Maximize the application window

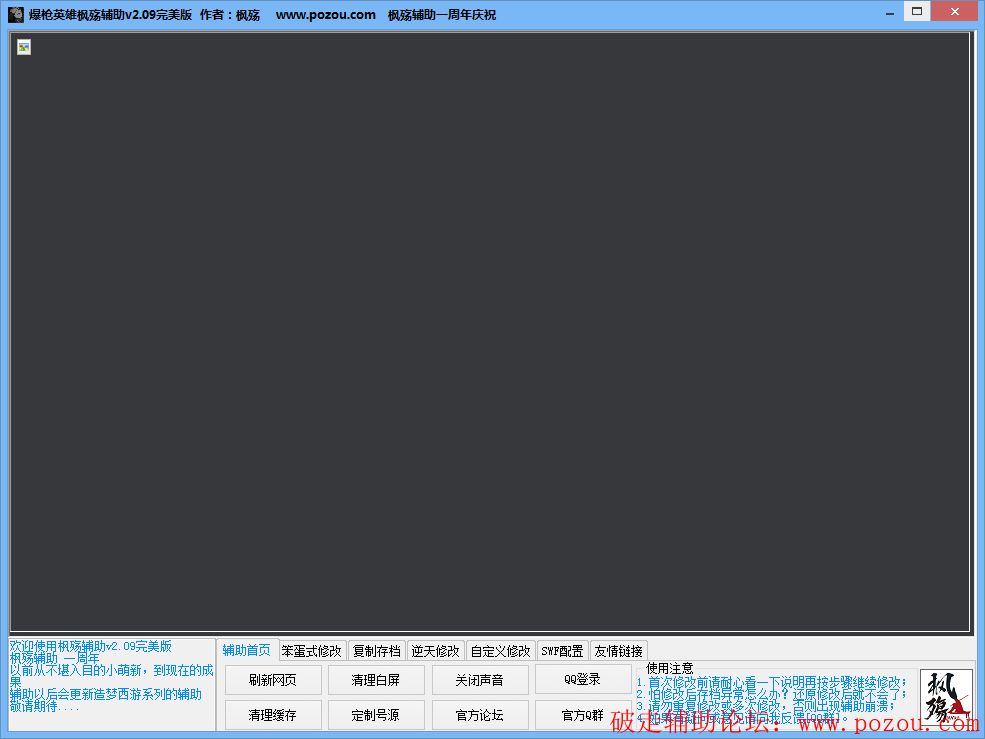point(915,12)
